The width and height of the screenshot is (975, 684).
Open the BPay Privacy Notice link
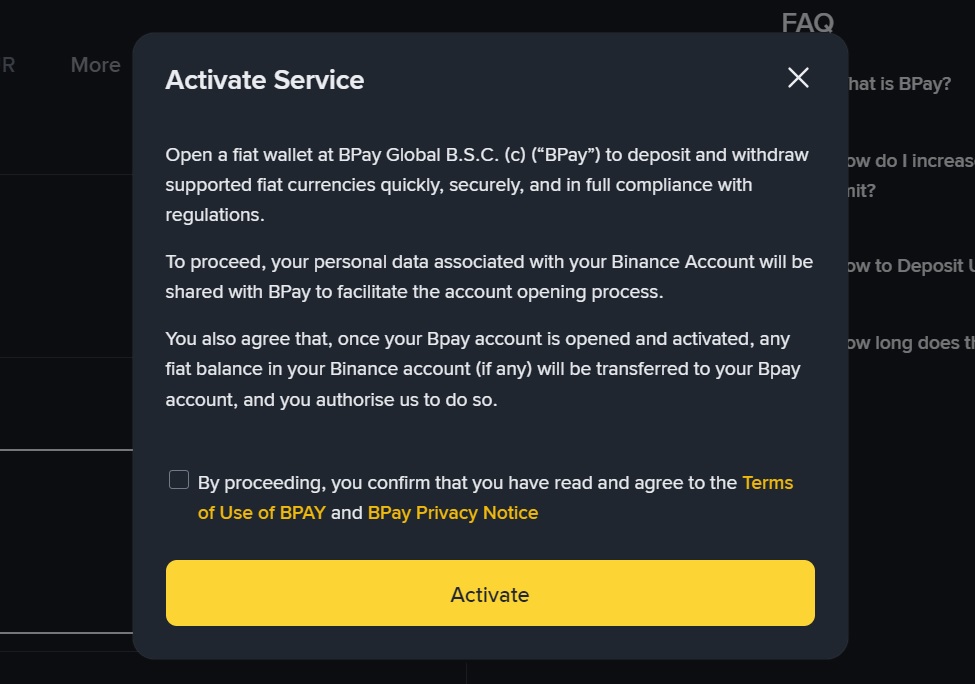click(453, 512)
